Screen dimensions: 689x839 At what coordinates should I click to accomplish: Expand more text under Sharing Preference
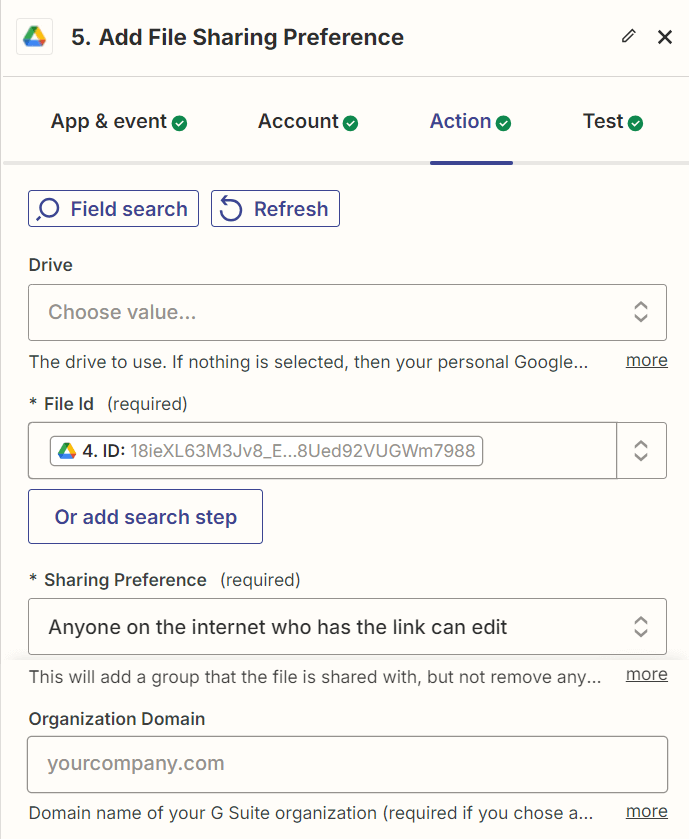(x=646, y=675)
